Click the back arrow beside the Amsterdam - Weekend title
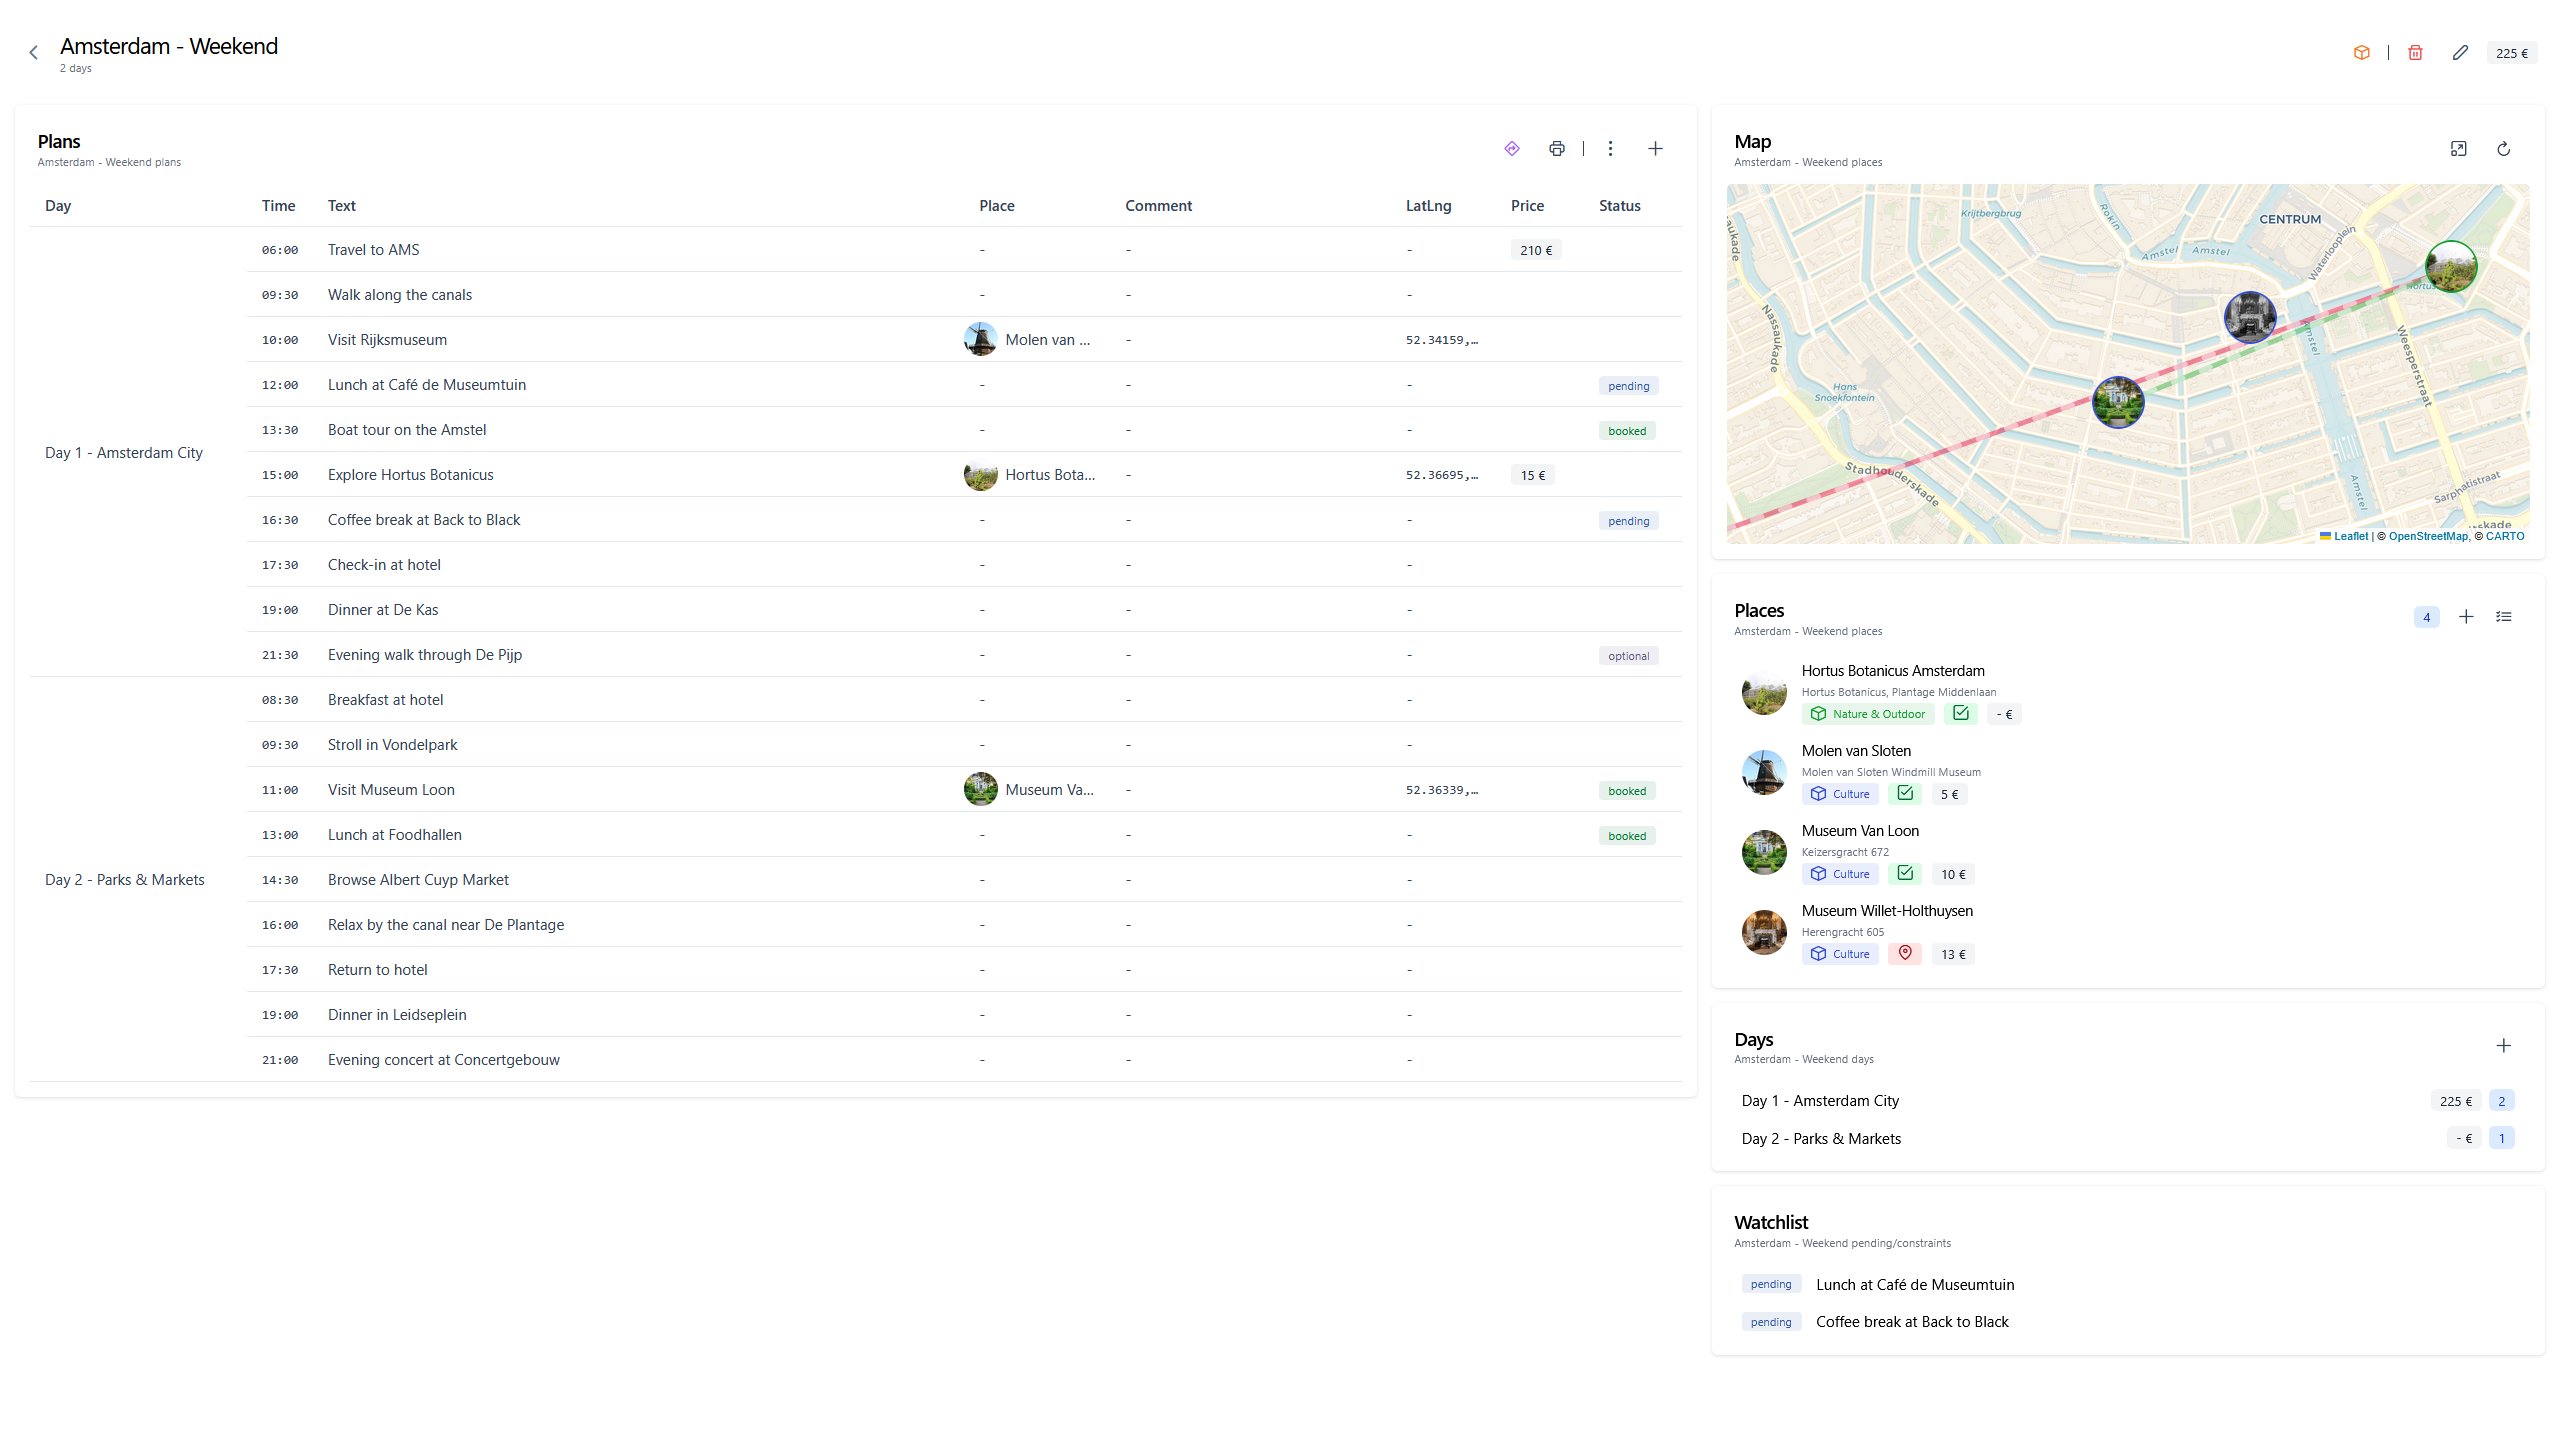 (34, 53)
